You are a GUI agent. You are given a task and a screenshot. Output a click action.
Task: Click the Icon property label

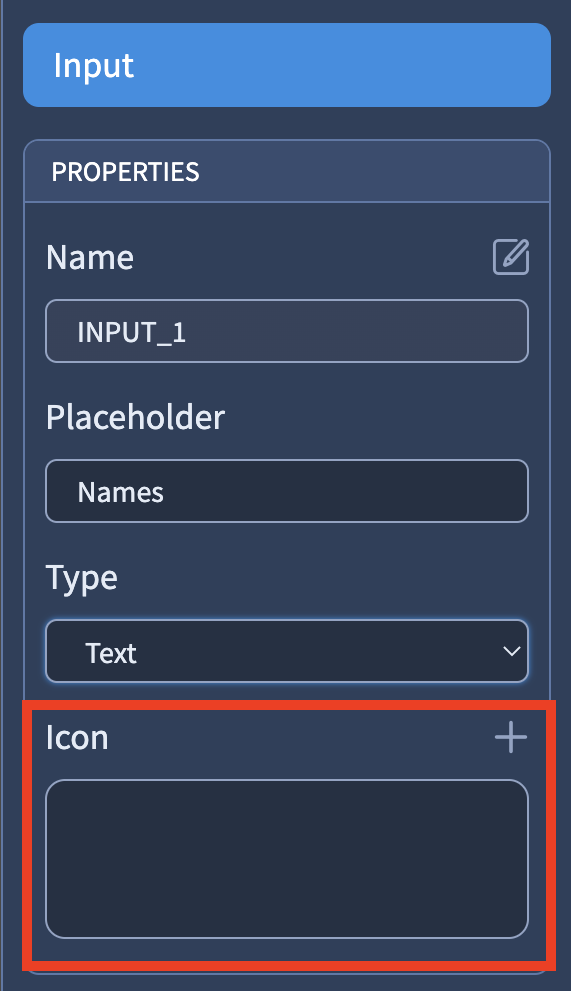(77, 738)
